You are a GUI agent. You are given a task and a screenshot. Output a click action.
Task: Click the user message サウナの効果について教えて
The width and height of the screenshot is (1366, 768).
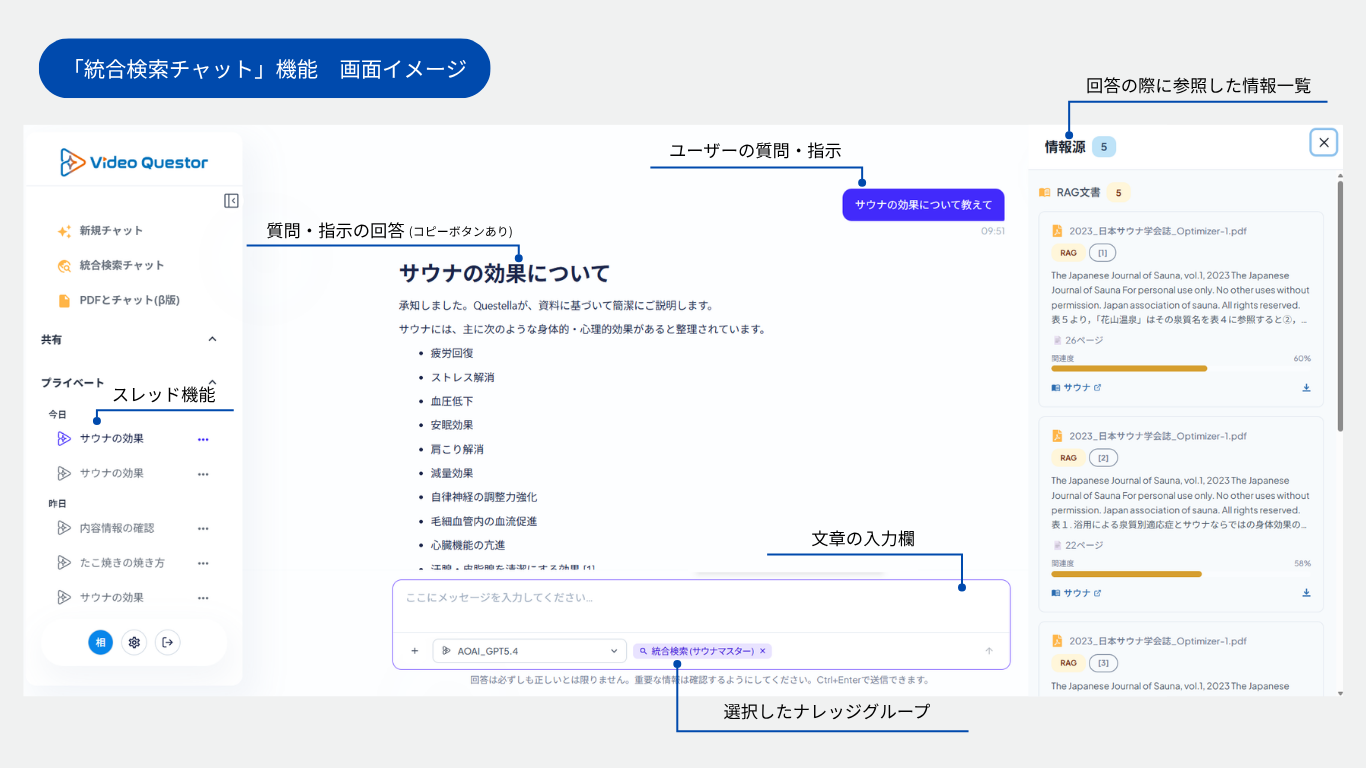click(923, 205)
